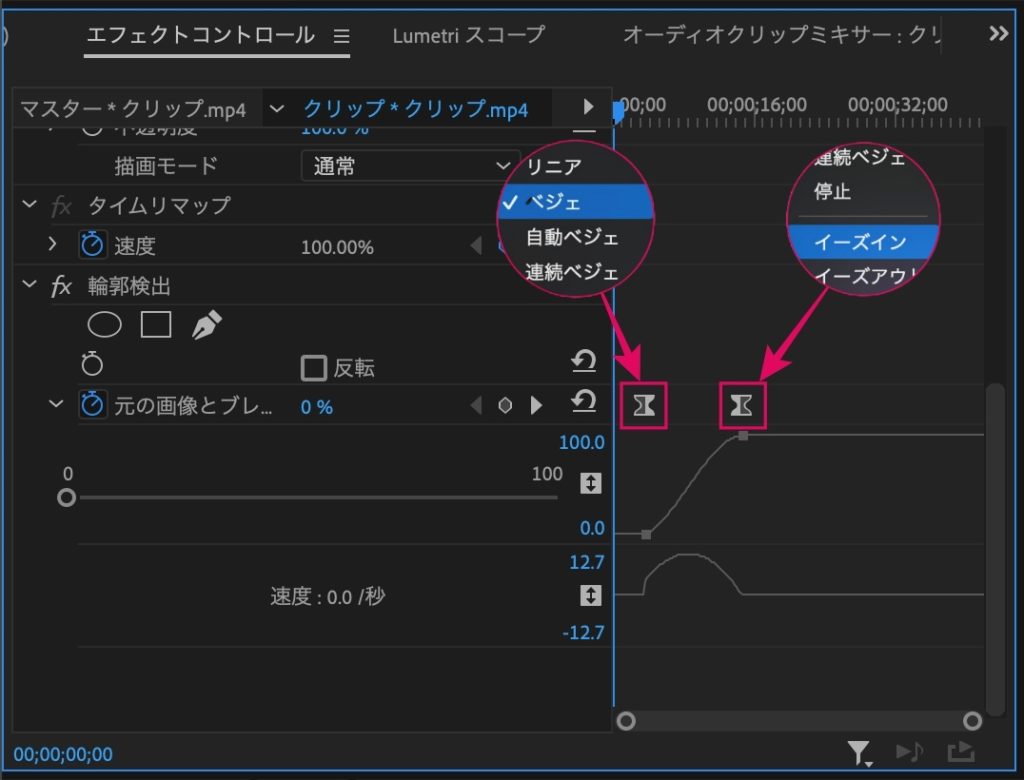Click the right zoom scrollbar handle
Screen dimensions: 1024x780
coord(972,721)
